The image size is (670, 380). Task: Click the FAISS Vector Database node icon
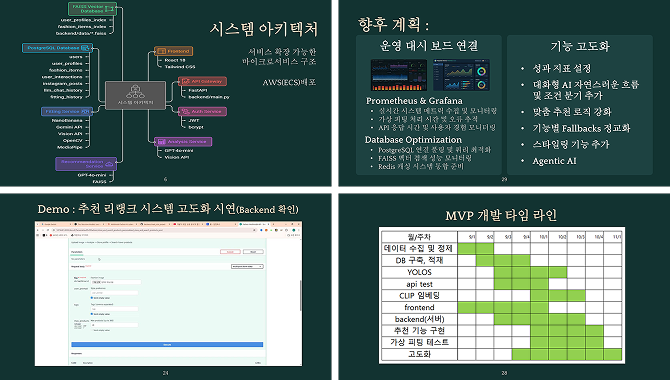point(109,8)
